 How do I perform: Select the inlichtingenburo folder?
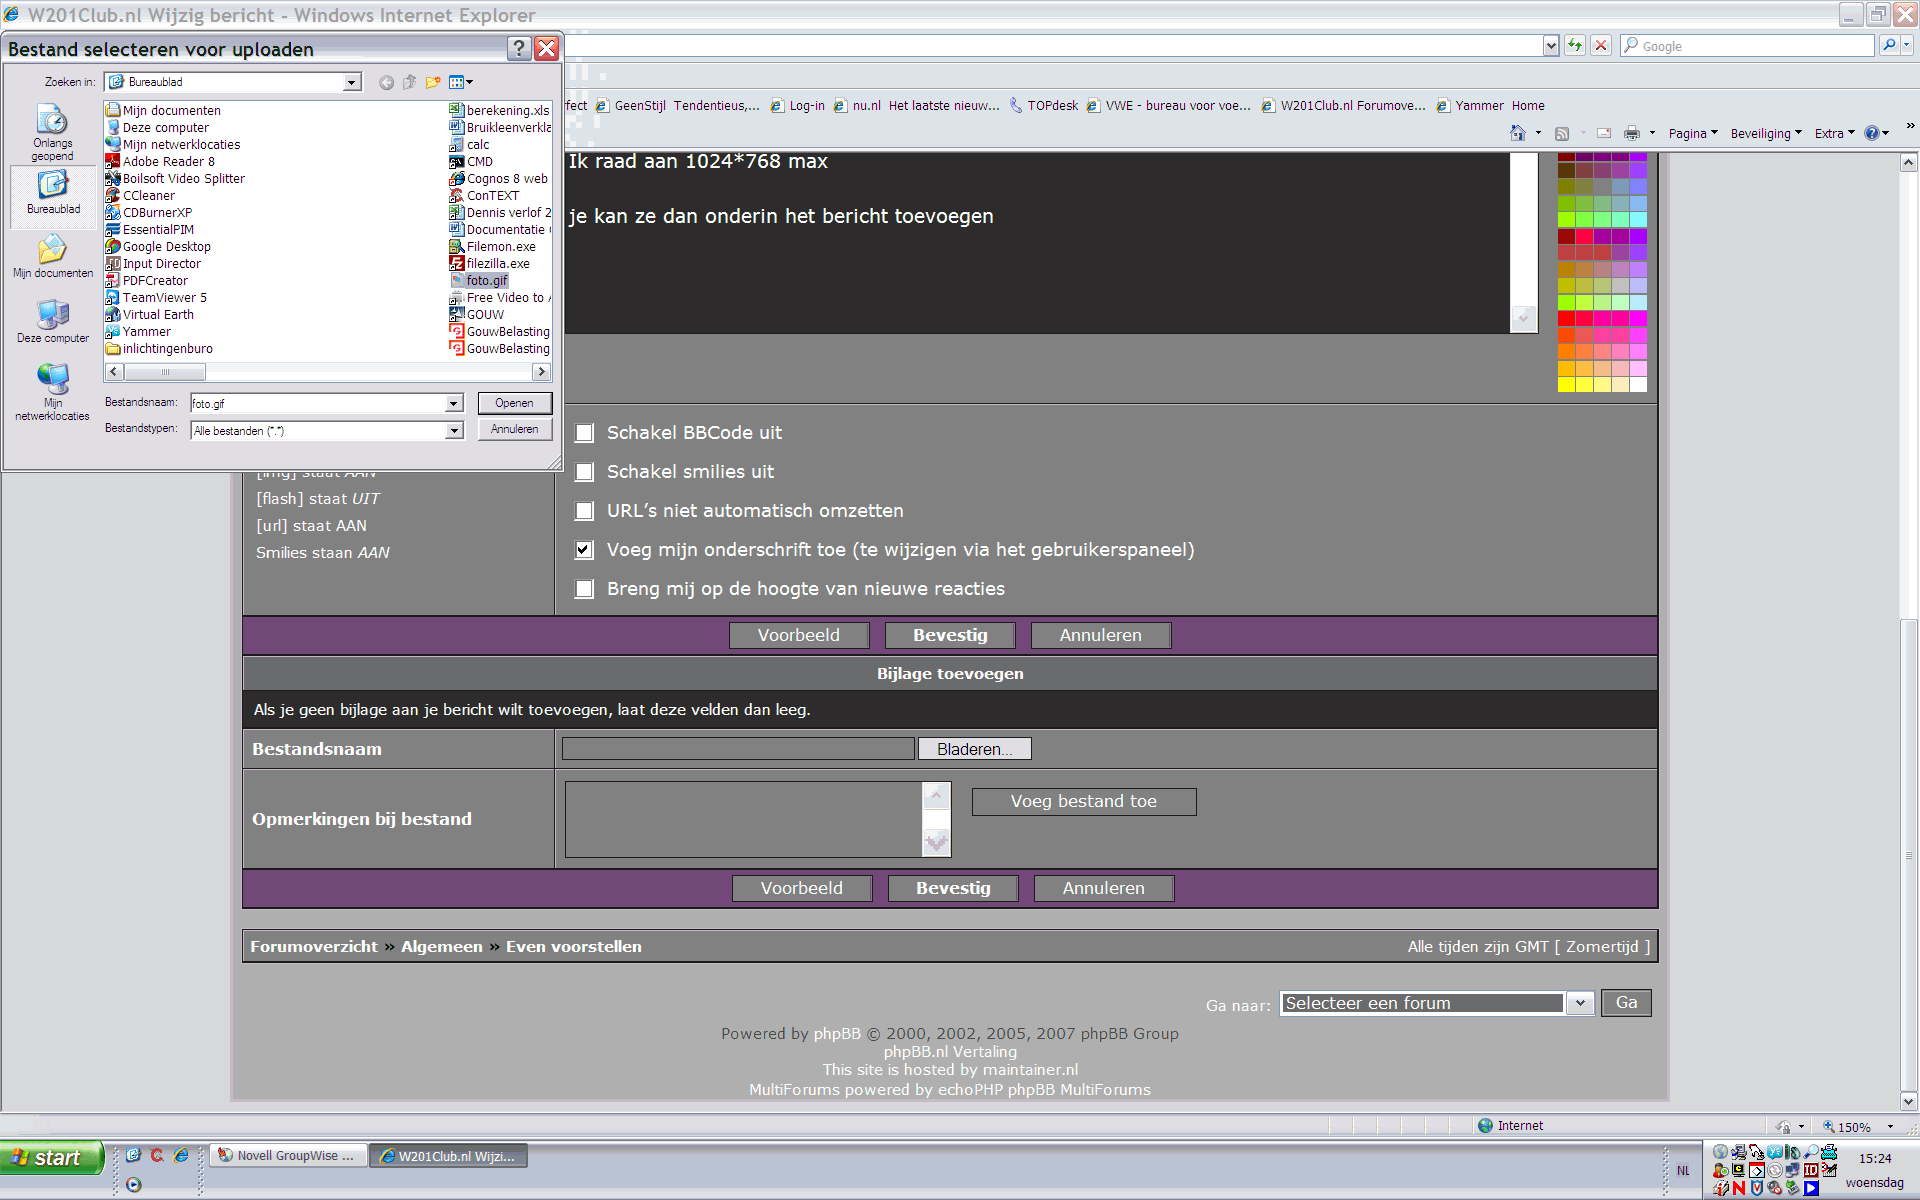tap(159, 348)
